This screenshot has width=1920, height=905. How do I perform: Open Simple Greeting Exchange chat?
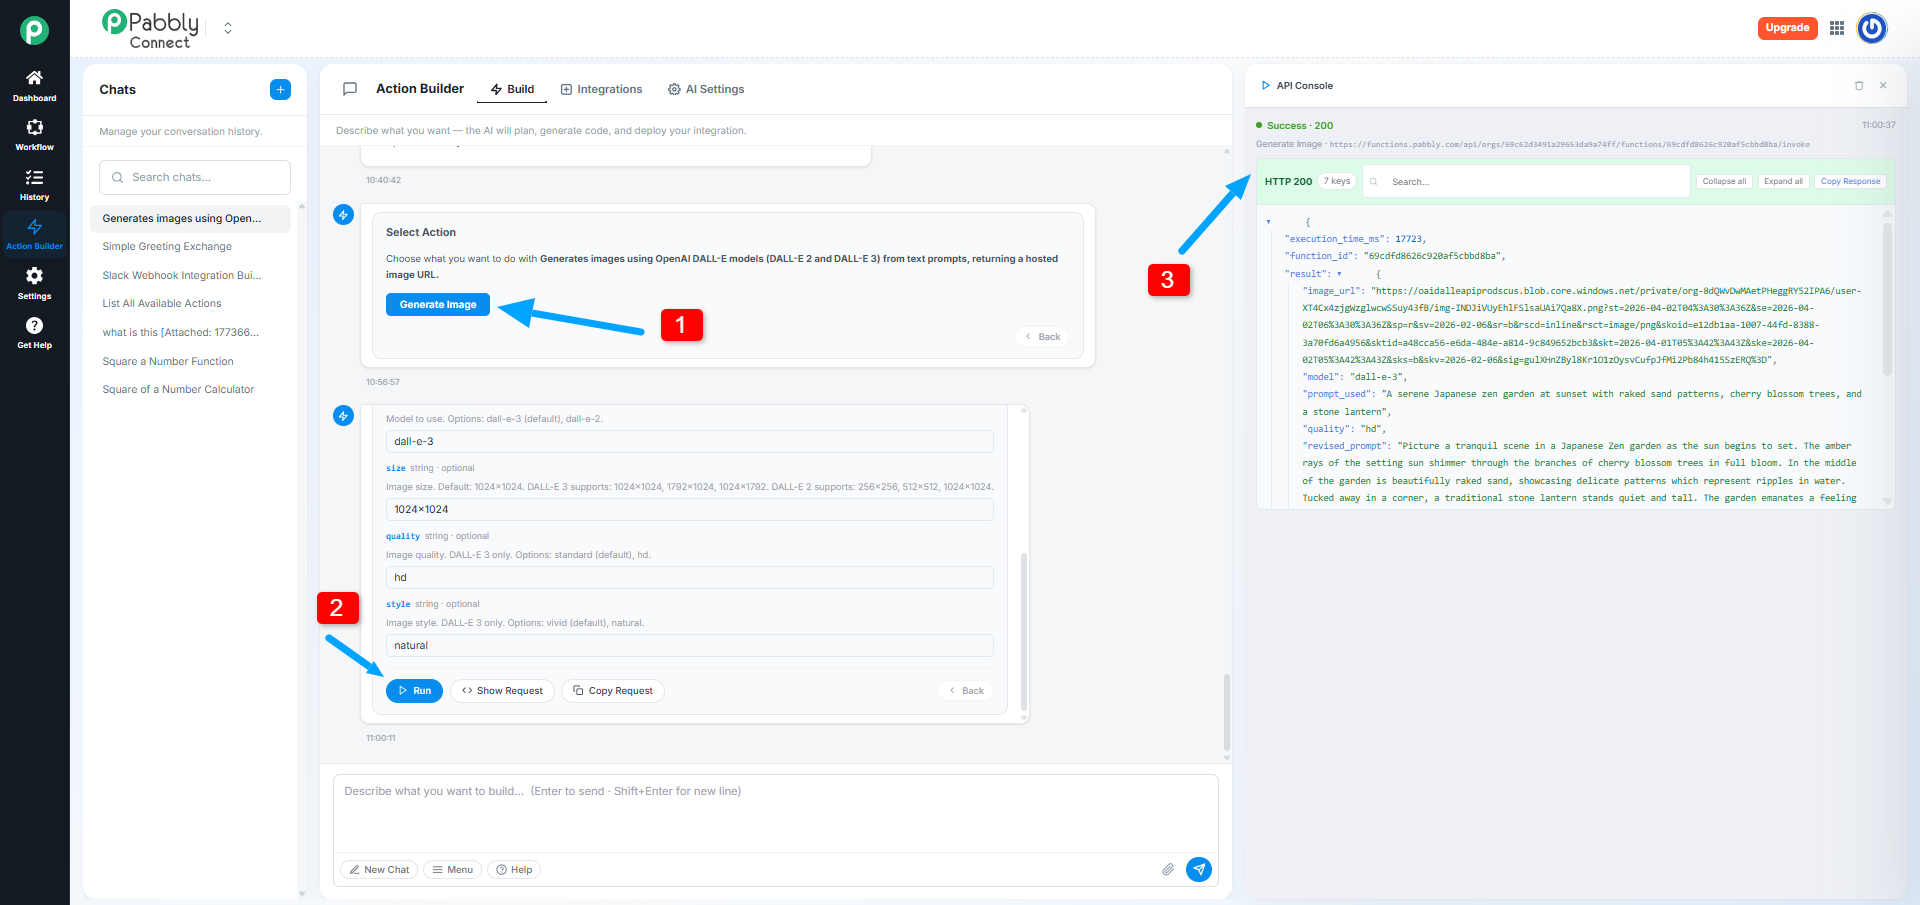[167, 247]
